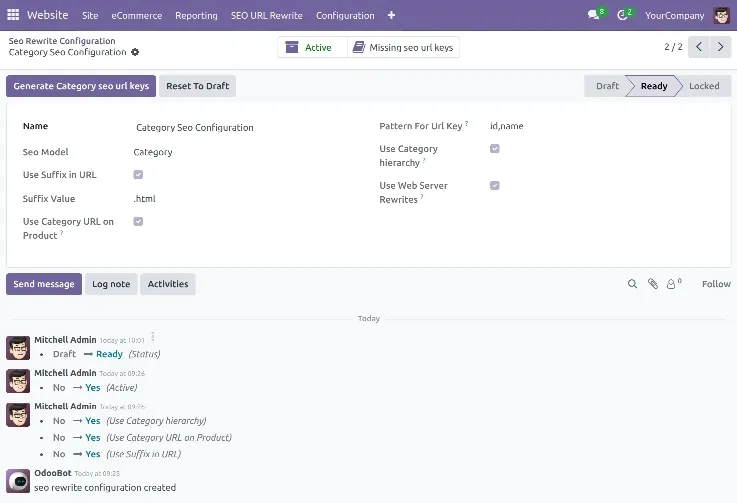Click Reset To Draft button
The image size is (737, 503).
(x=197, y=86)
